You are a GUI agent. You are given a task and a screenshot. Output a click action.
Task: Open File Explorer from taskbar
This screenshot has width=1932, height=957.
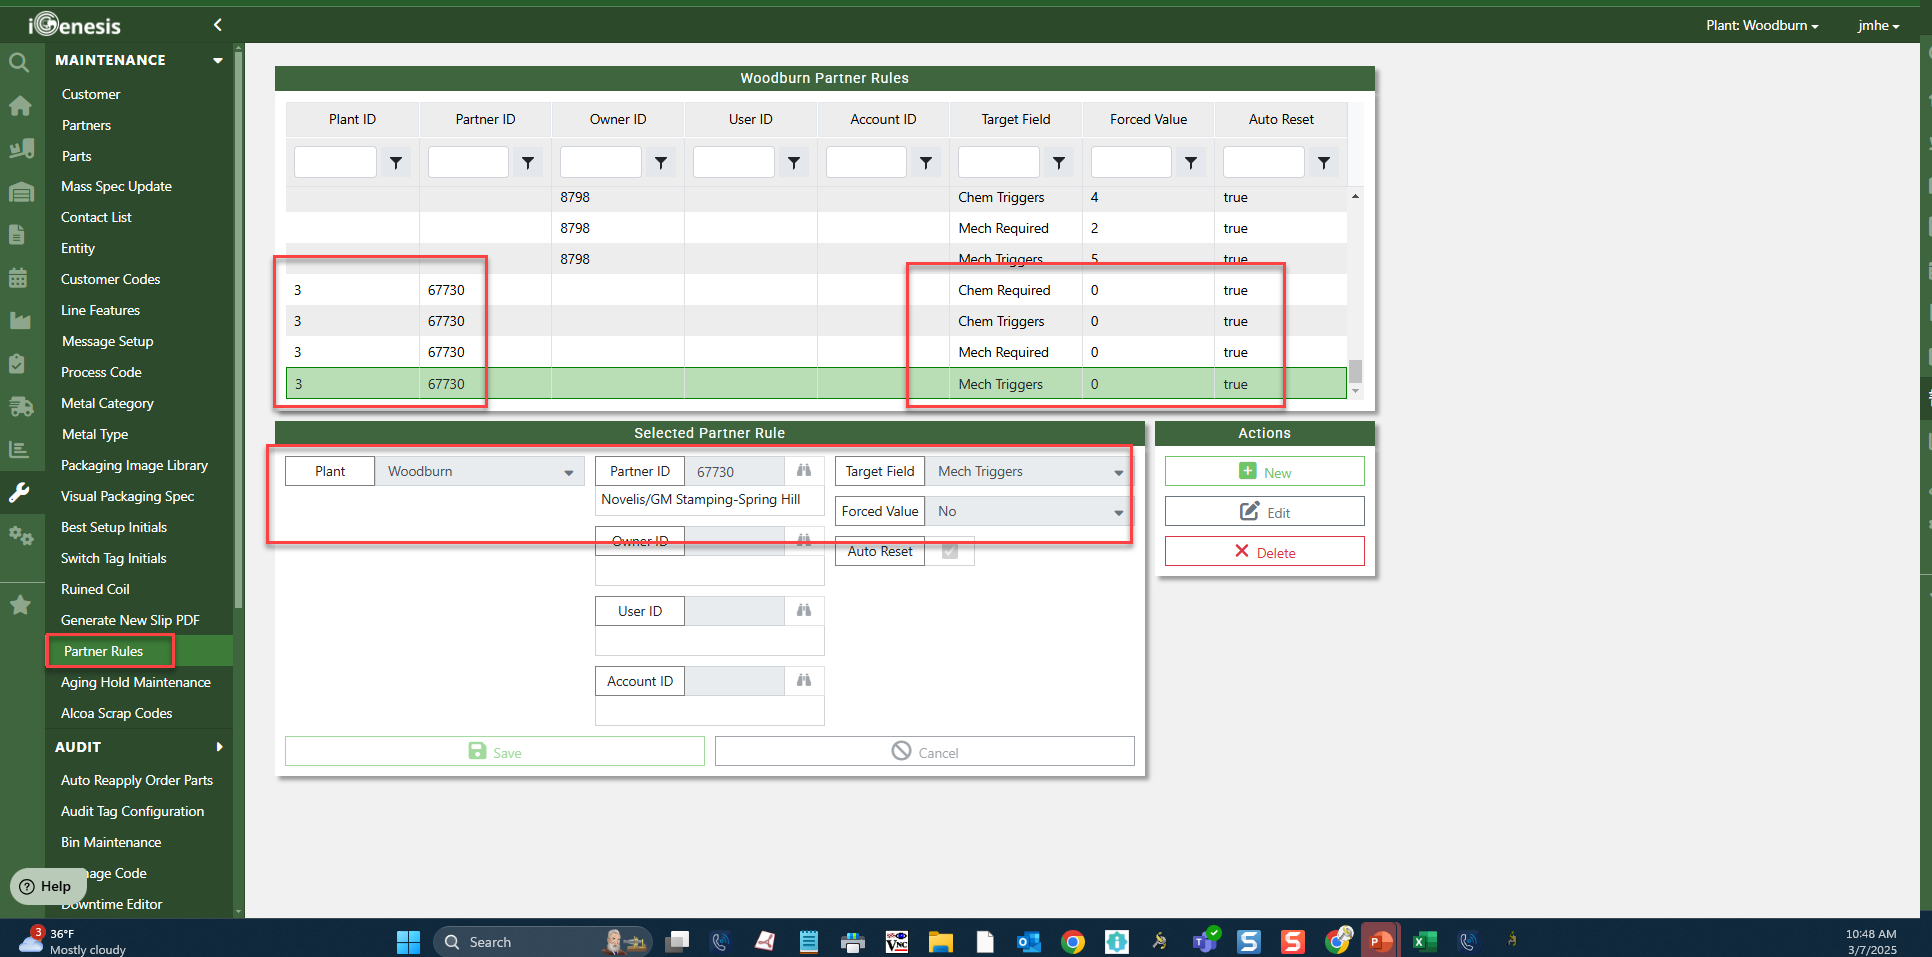941,941
